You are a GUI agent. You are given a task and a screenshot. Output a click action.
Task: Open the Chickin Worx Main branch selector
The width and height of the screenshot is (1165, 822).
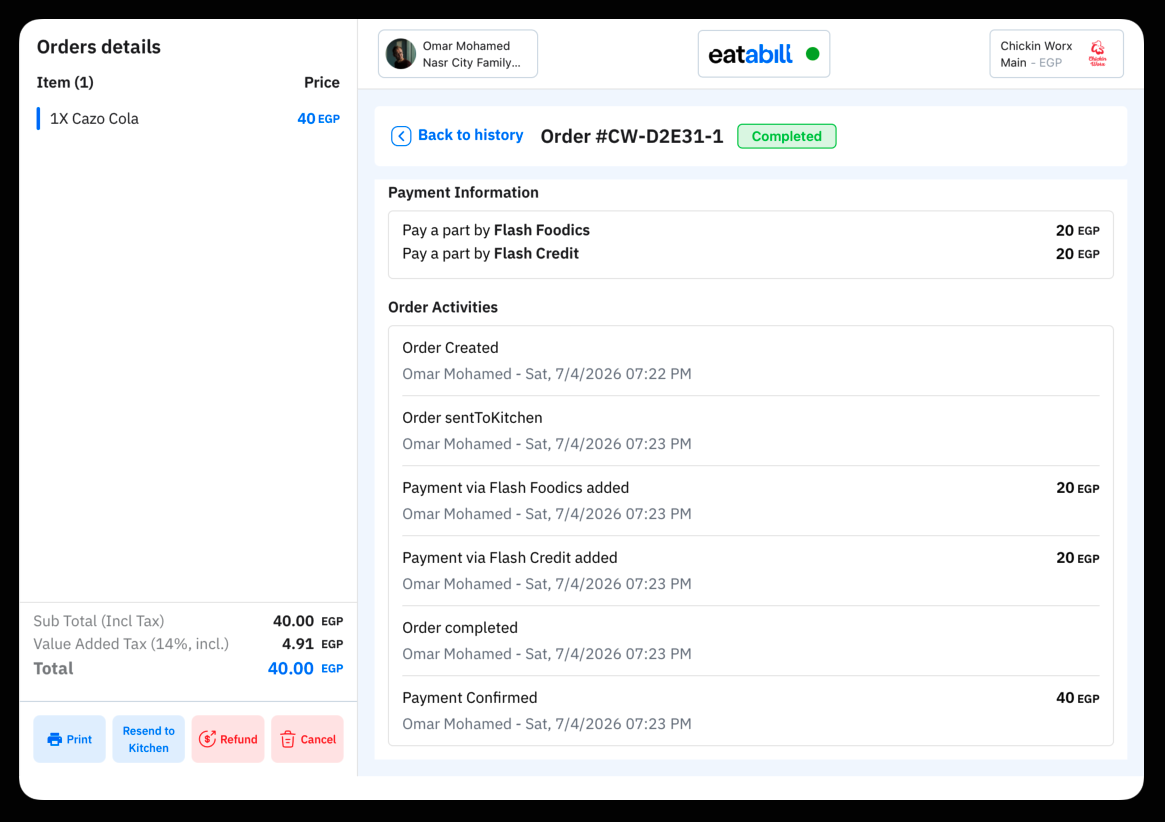[x=1056, y=54]
